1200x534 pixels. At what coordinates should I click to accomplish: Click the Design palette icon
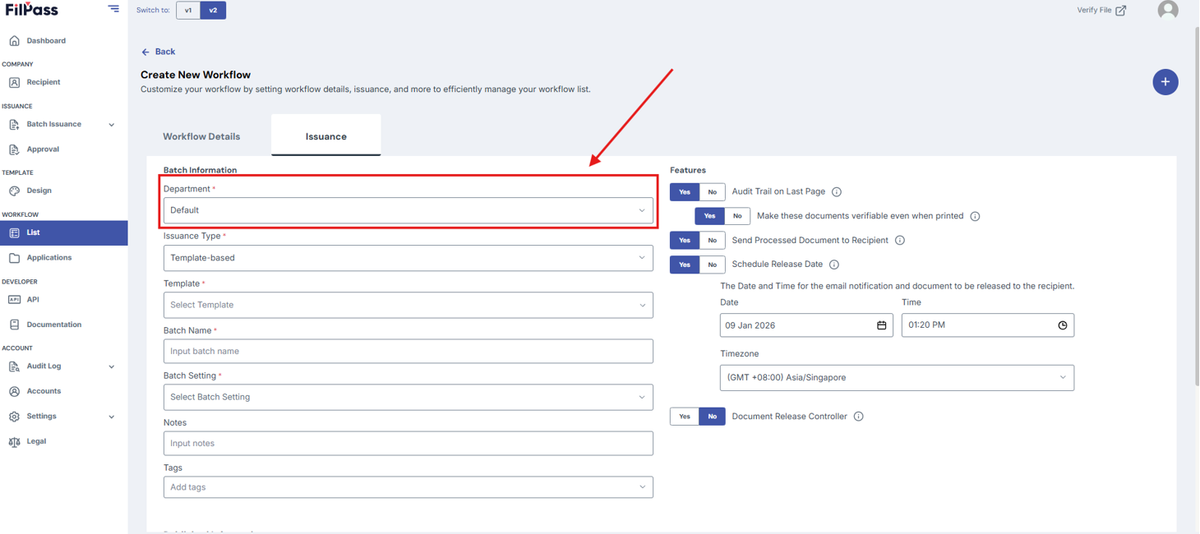tap(14, 190)
